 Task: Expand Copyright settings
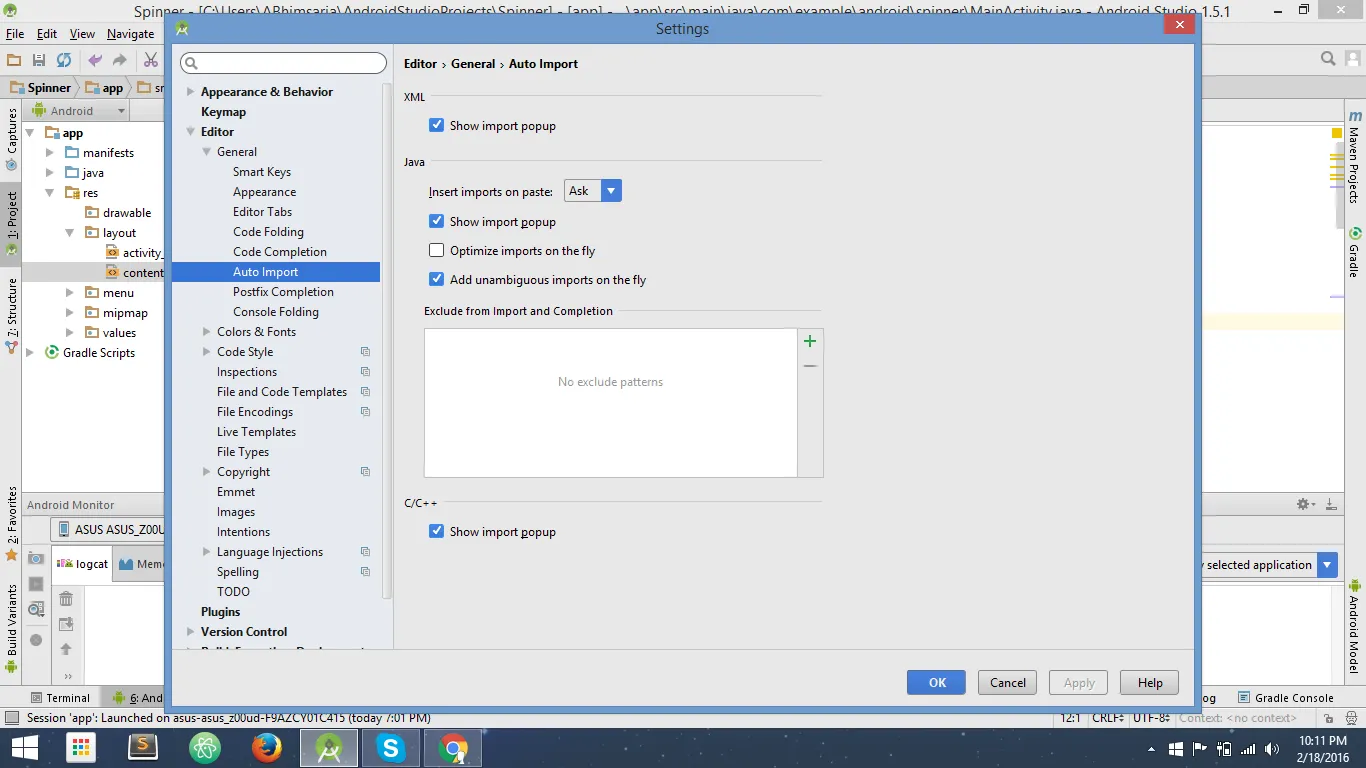click(x=207, y=472)
